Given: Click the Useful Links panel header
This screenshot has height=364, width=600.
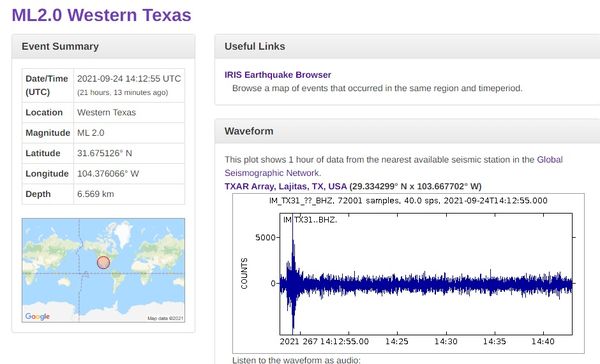Looking at the screenshot, I should pyautogui.click(x=407, y=46).
